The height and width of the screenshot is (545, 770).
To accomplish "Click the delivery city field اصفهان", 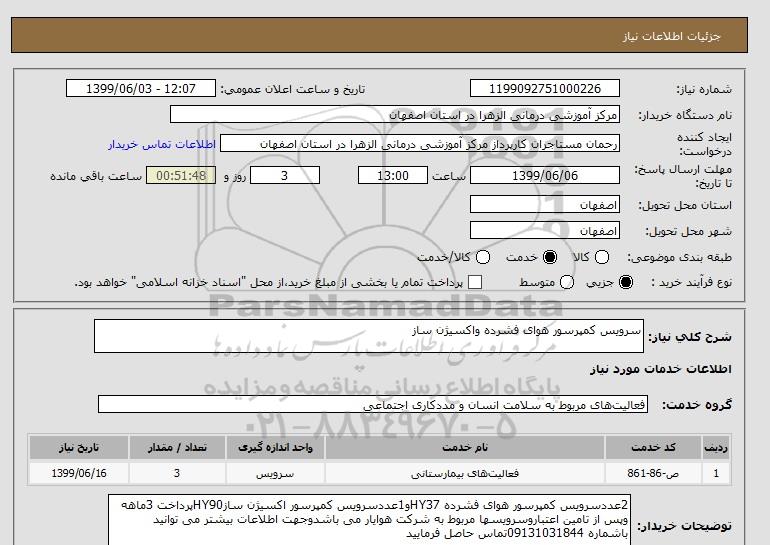I will tap(545, 230).
